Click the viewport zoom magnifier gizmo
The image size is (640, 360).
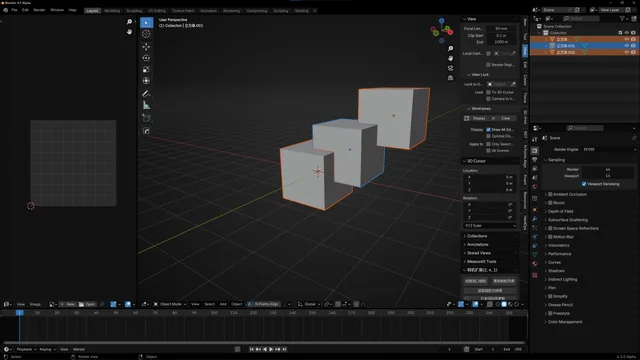(x=450, y=49)
